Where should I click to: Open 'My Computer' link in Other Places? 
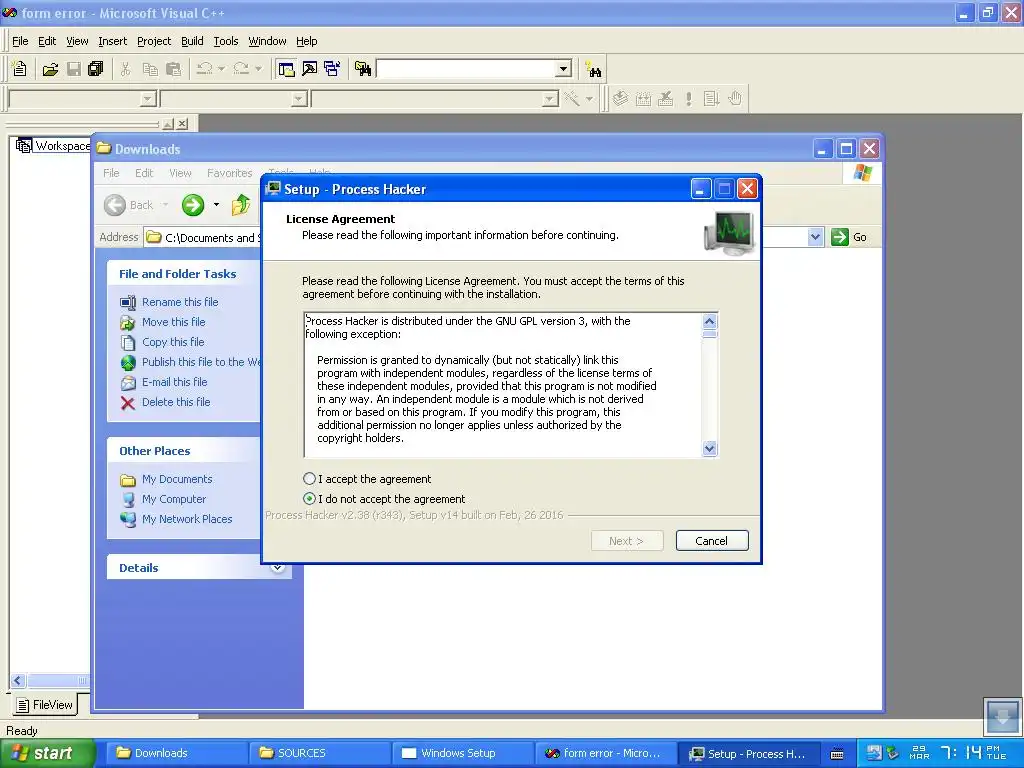coord(174,499)
